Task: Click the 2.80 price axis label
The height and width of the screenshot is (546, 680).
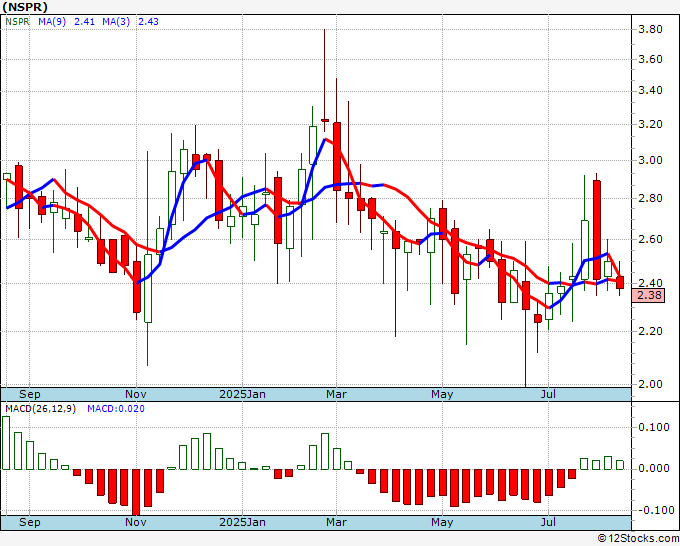Action: 651,199
